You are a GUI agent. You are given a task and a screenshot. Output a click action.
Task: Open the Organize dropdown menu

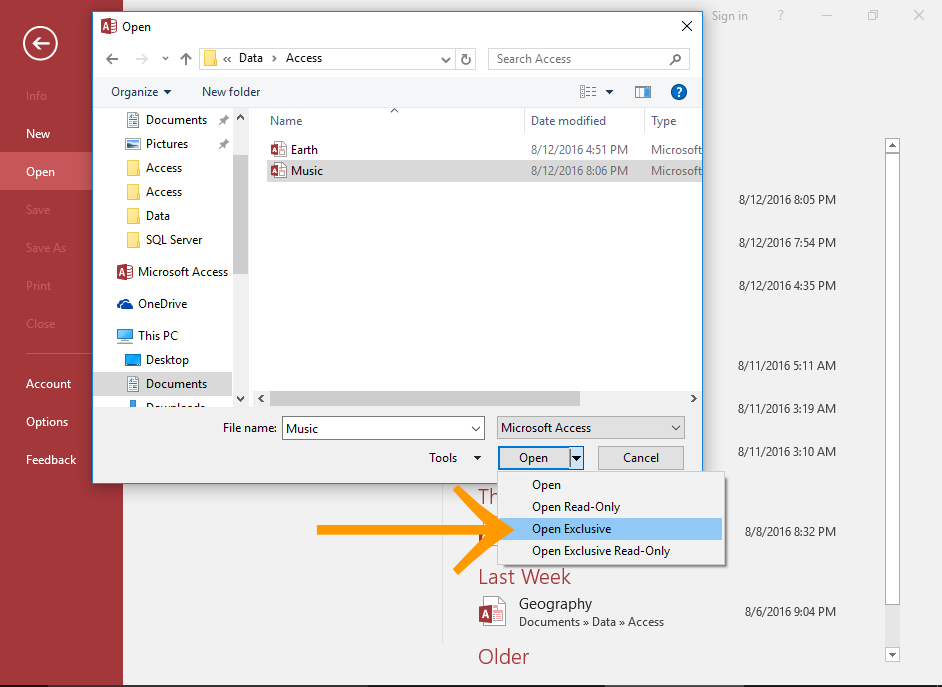coord(140,92)
